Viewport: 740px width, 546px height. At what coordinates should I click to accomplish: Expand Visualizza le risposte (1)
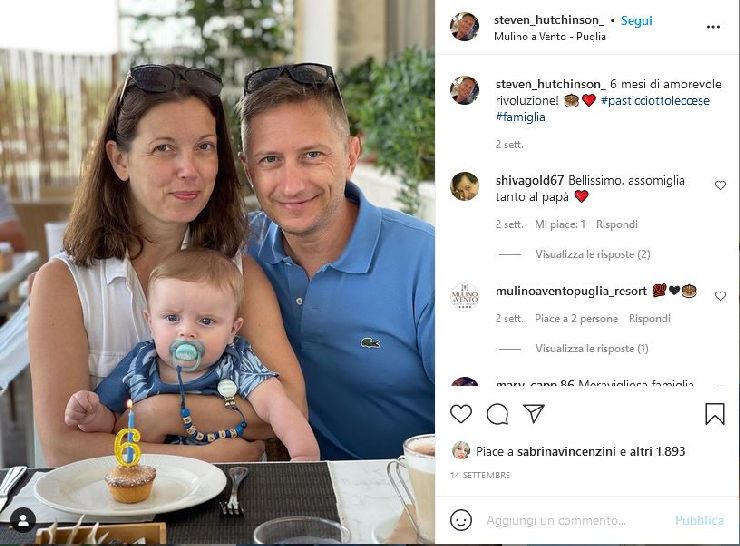(x=591, y=349)
